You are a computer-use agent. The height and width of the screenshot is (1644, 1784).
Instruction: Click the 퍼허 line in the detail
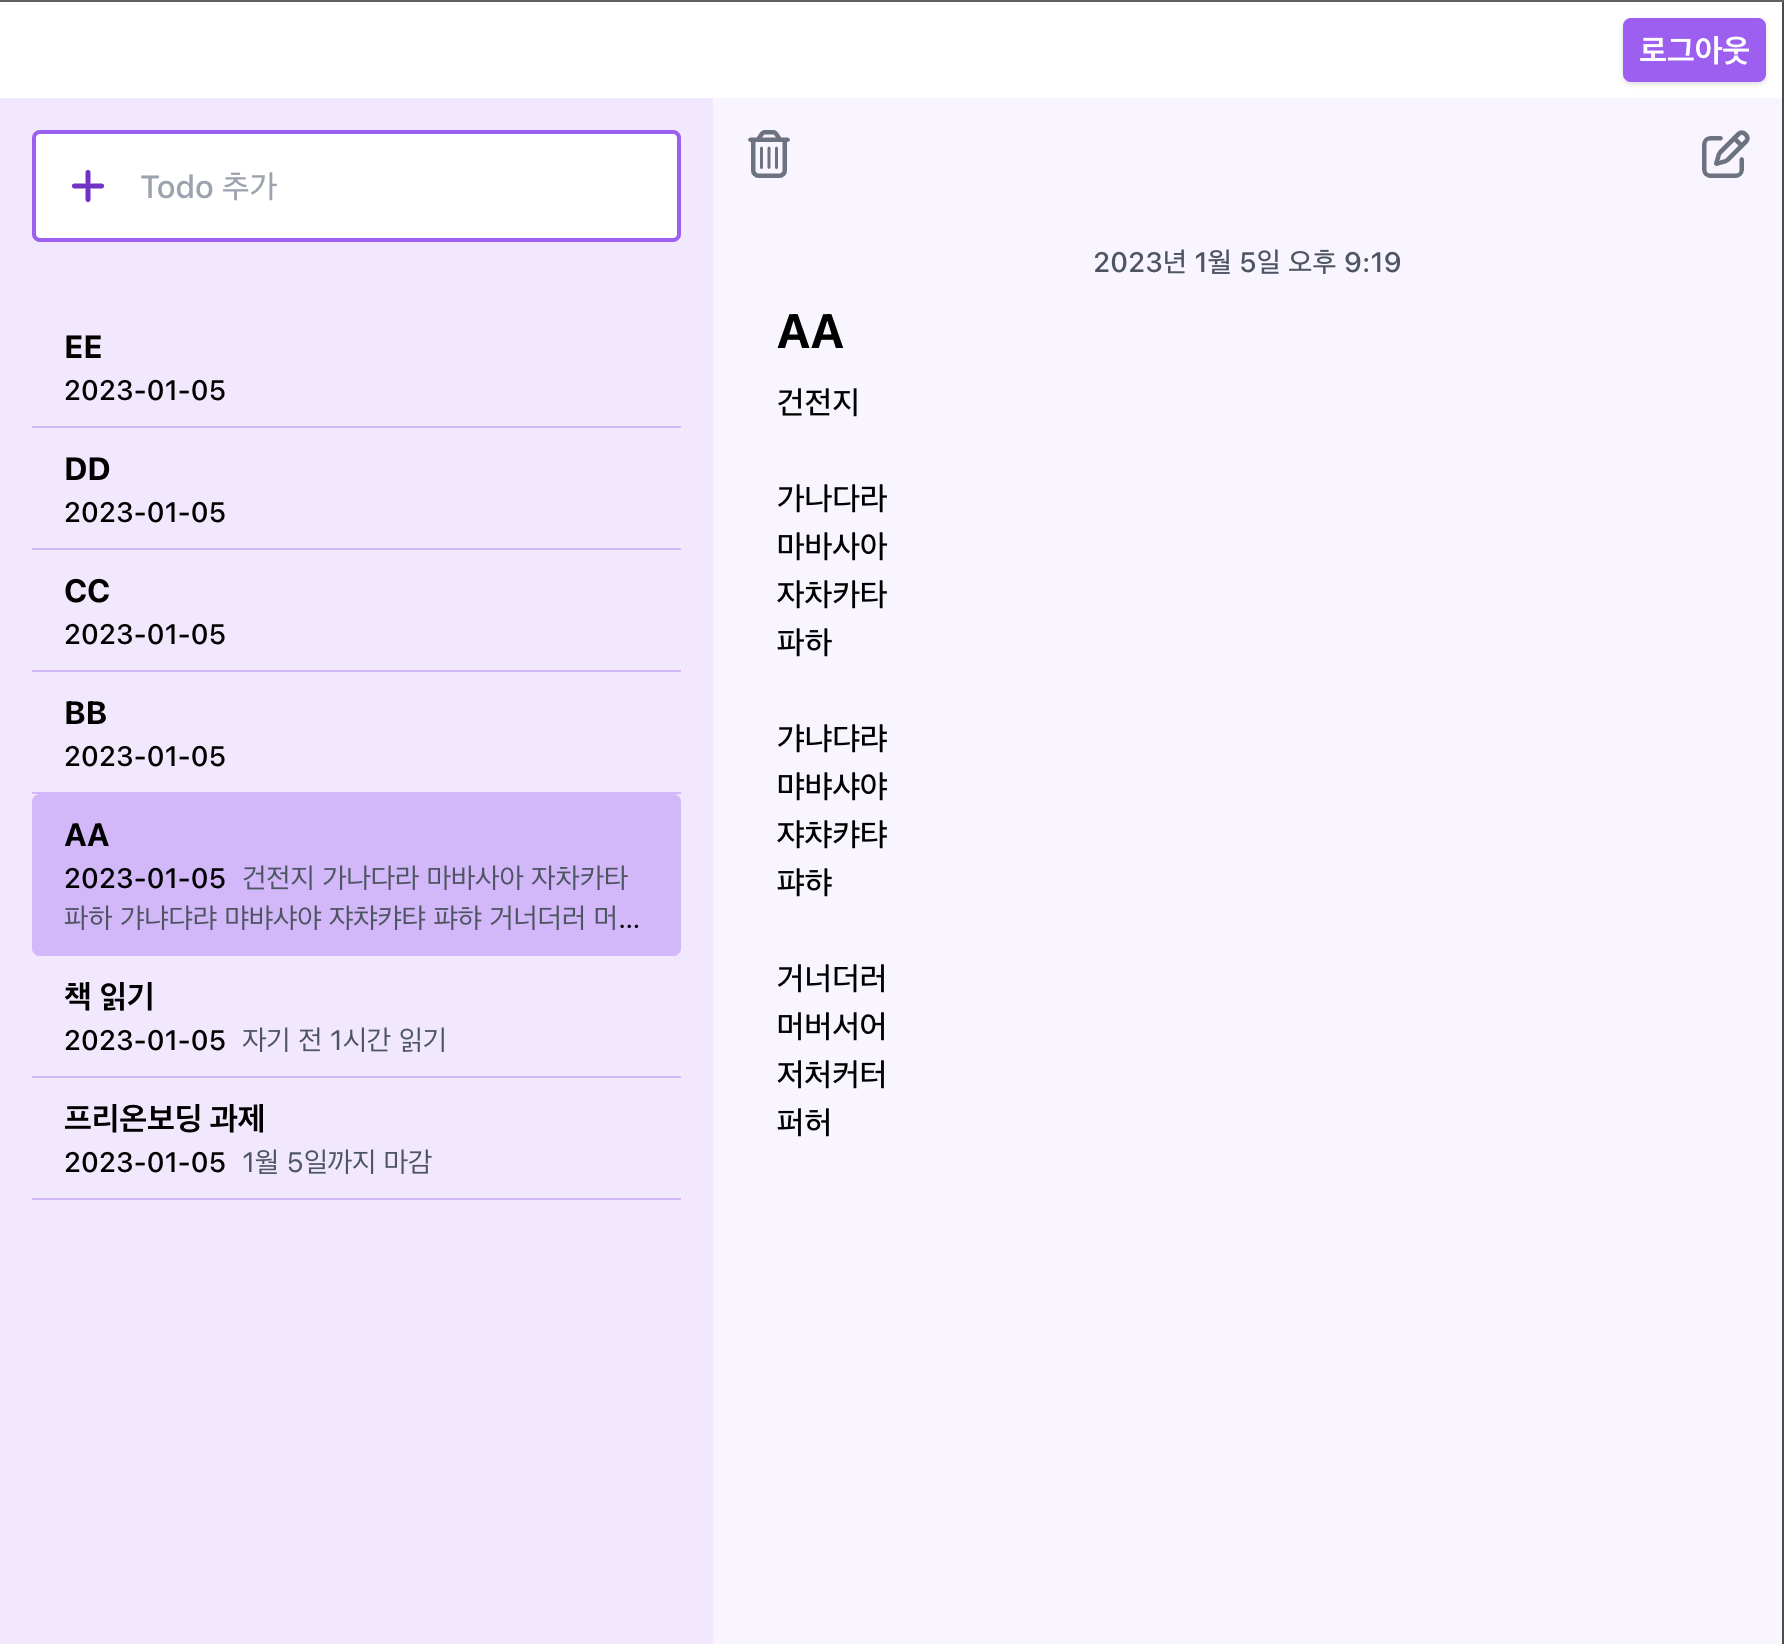point(804,1122)
